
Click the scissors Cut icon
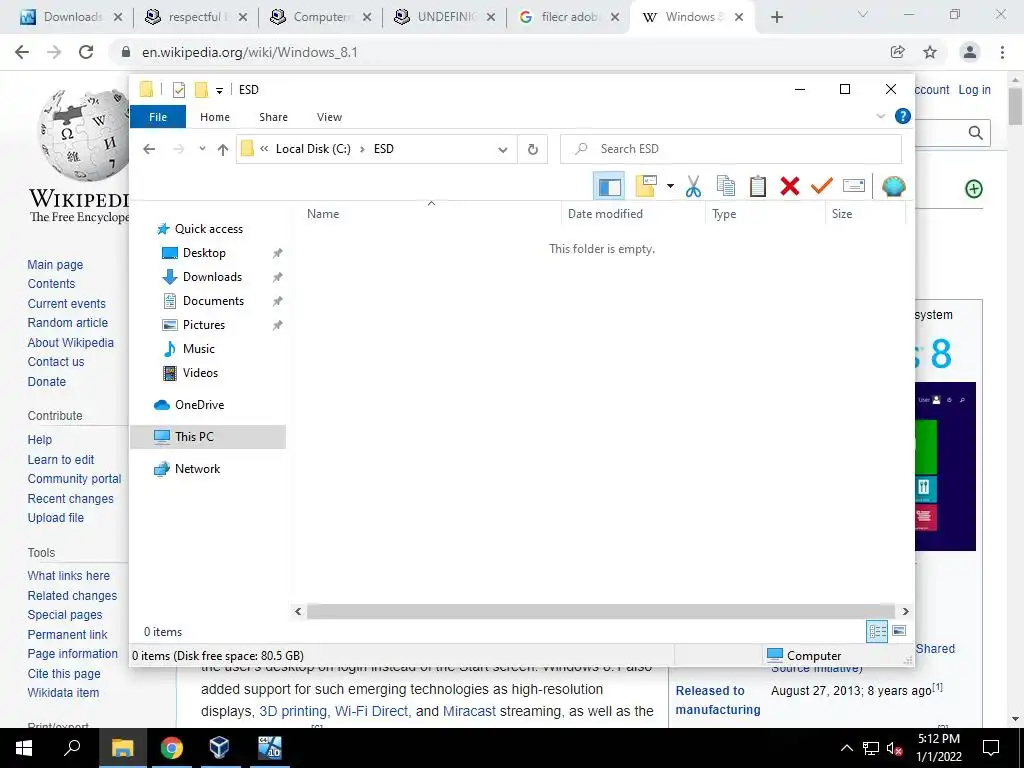(693, 186)
